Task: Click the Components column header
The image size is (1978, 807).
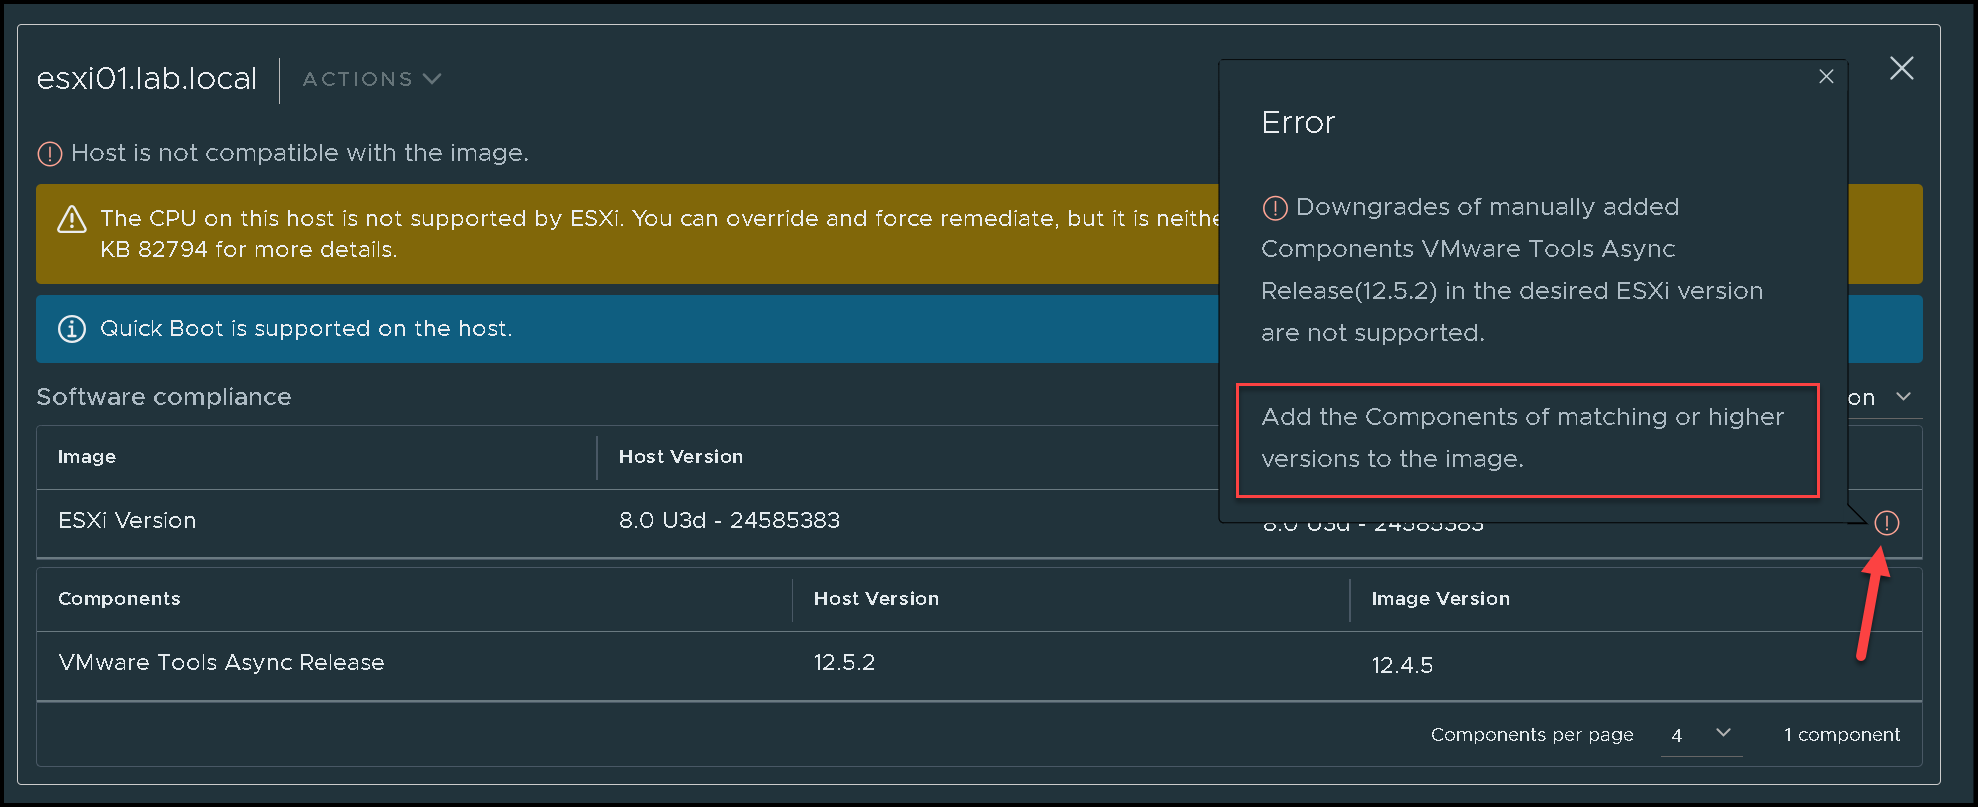Action: (x=119, y=599)
